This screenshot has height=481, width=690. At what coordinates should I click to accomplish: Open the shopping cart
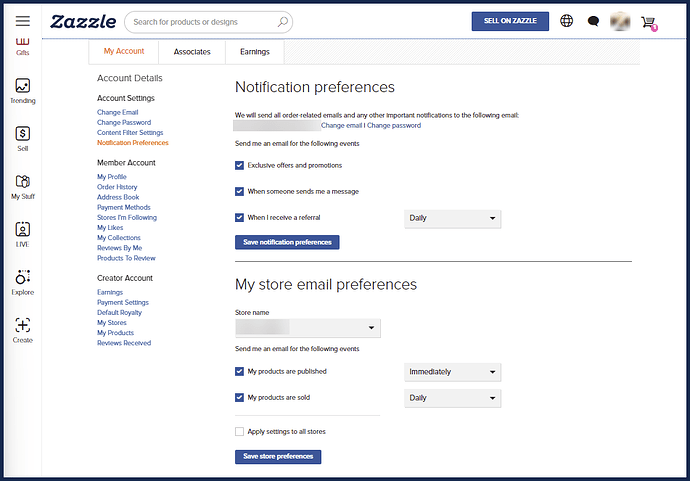coord(649,22)
